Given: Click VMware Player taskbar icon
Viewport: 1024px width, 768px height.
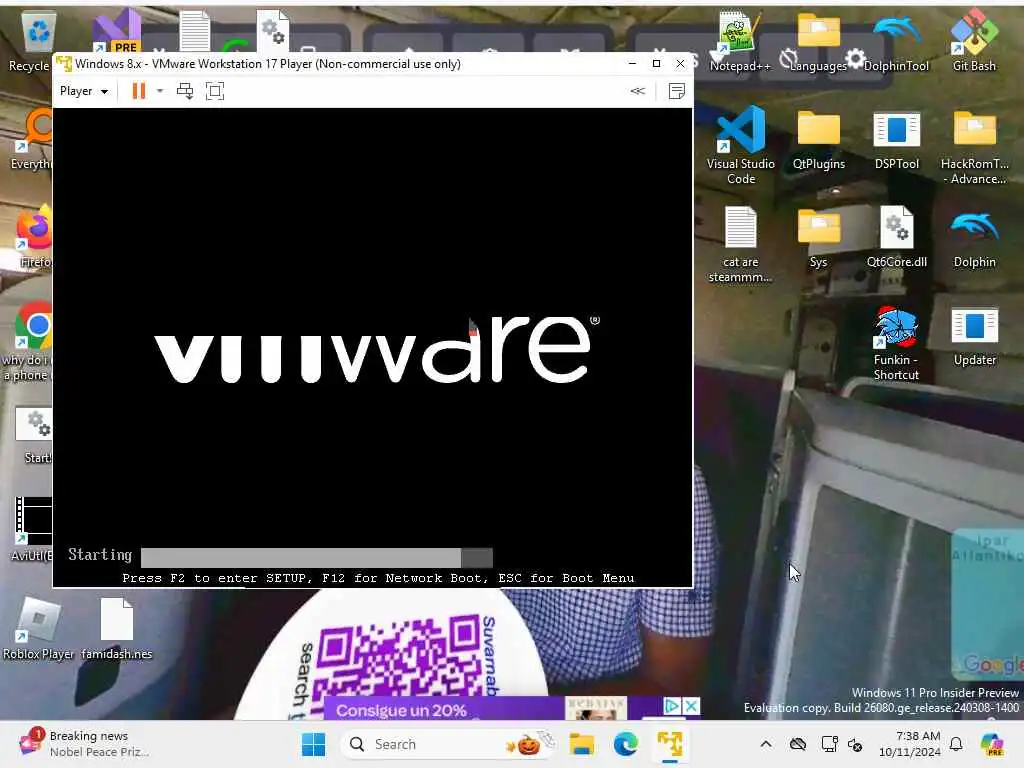Looking at the screenshot, I should coord(670,744).
